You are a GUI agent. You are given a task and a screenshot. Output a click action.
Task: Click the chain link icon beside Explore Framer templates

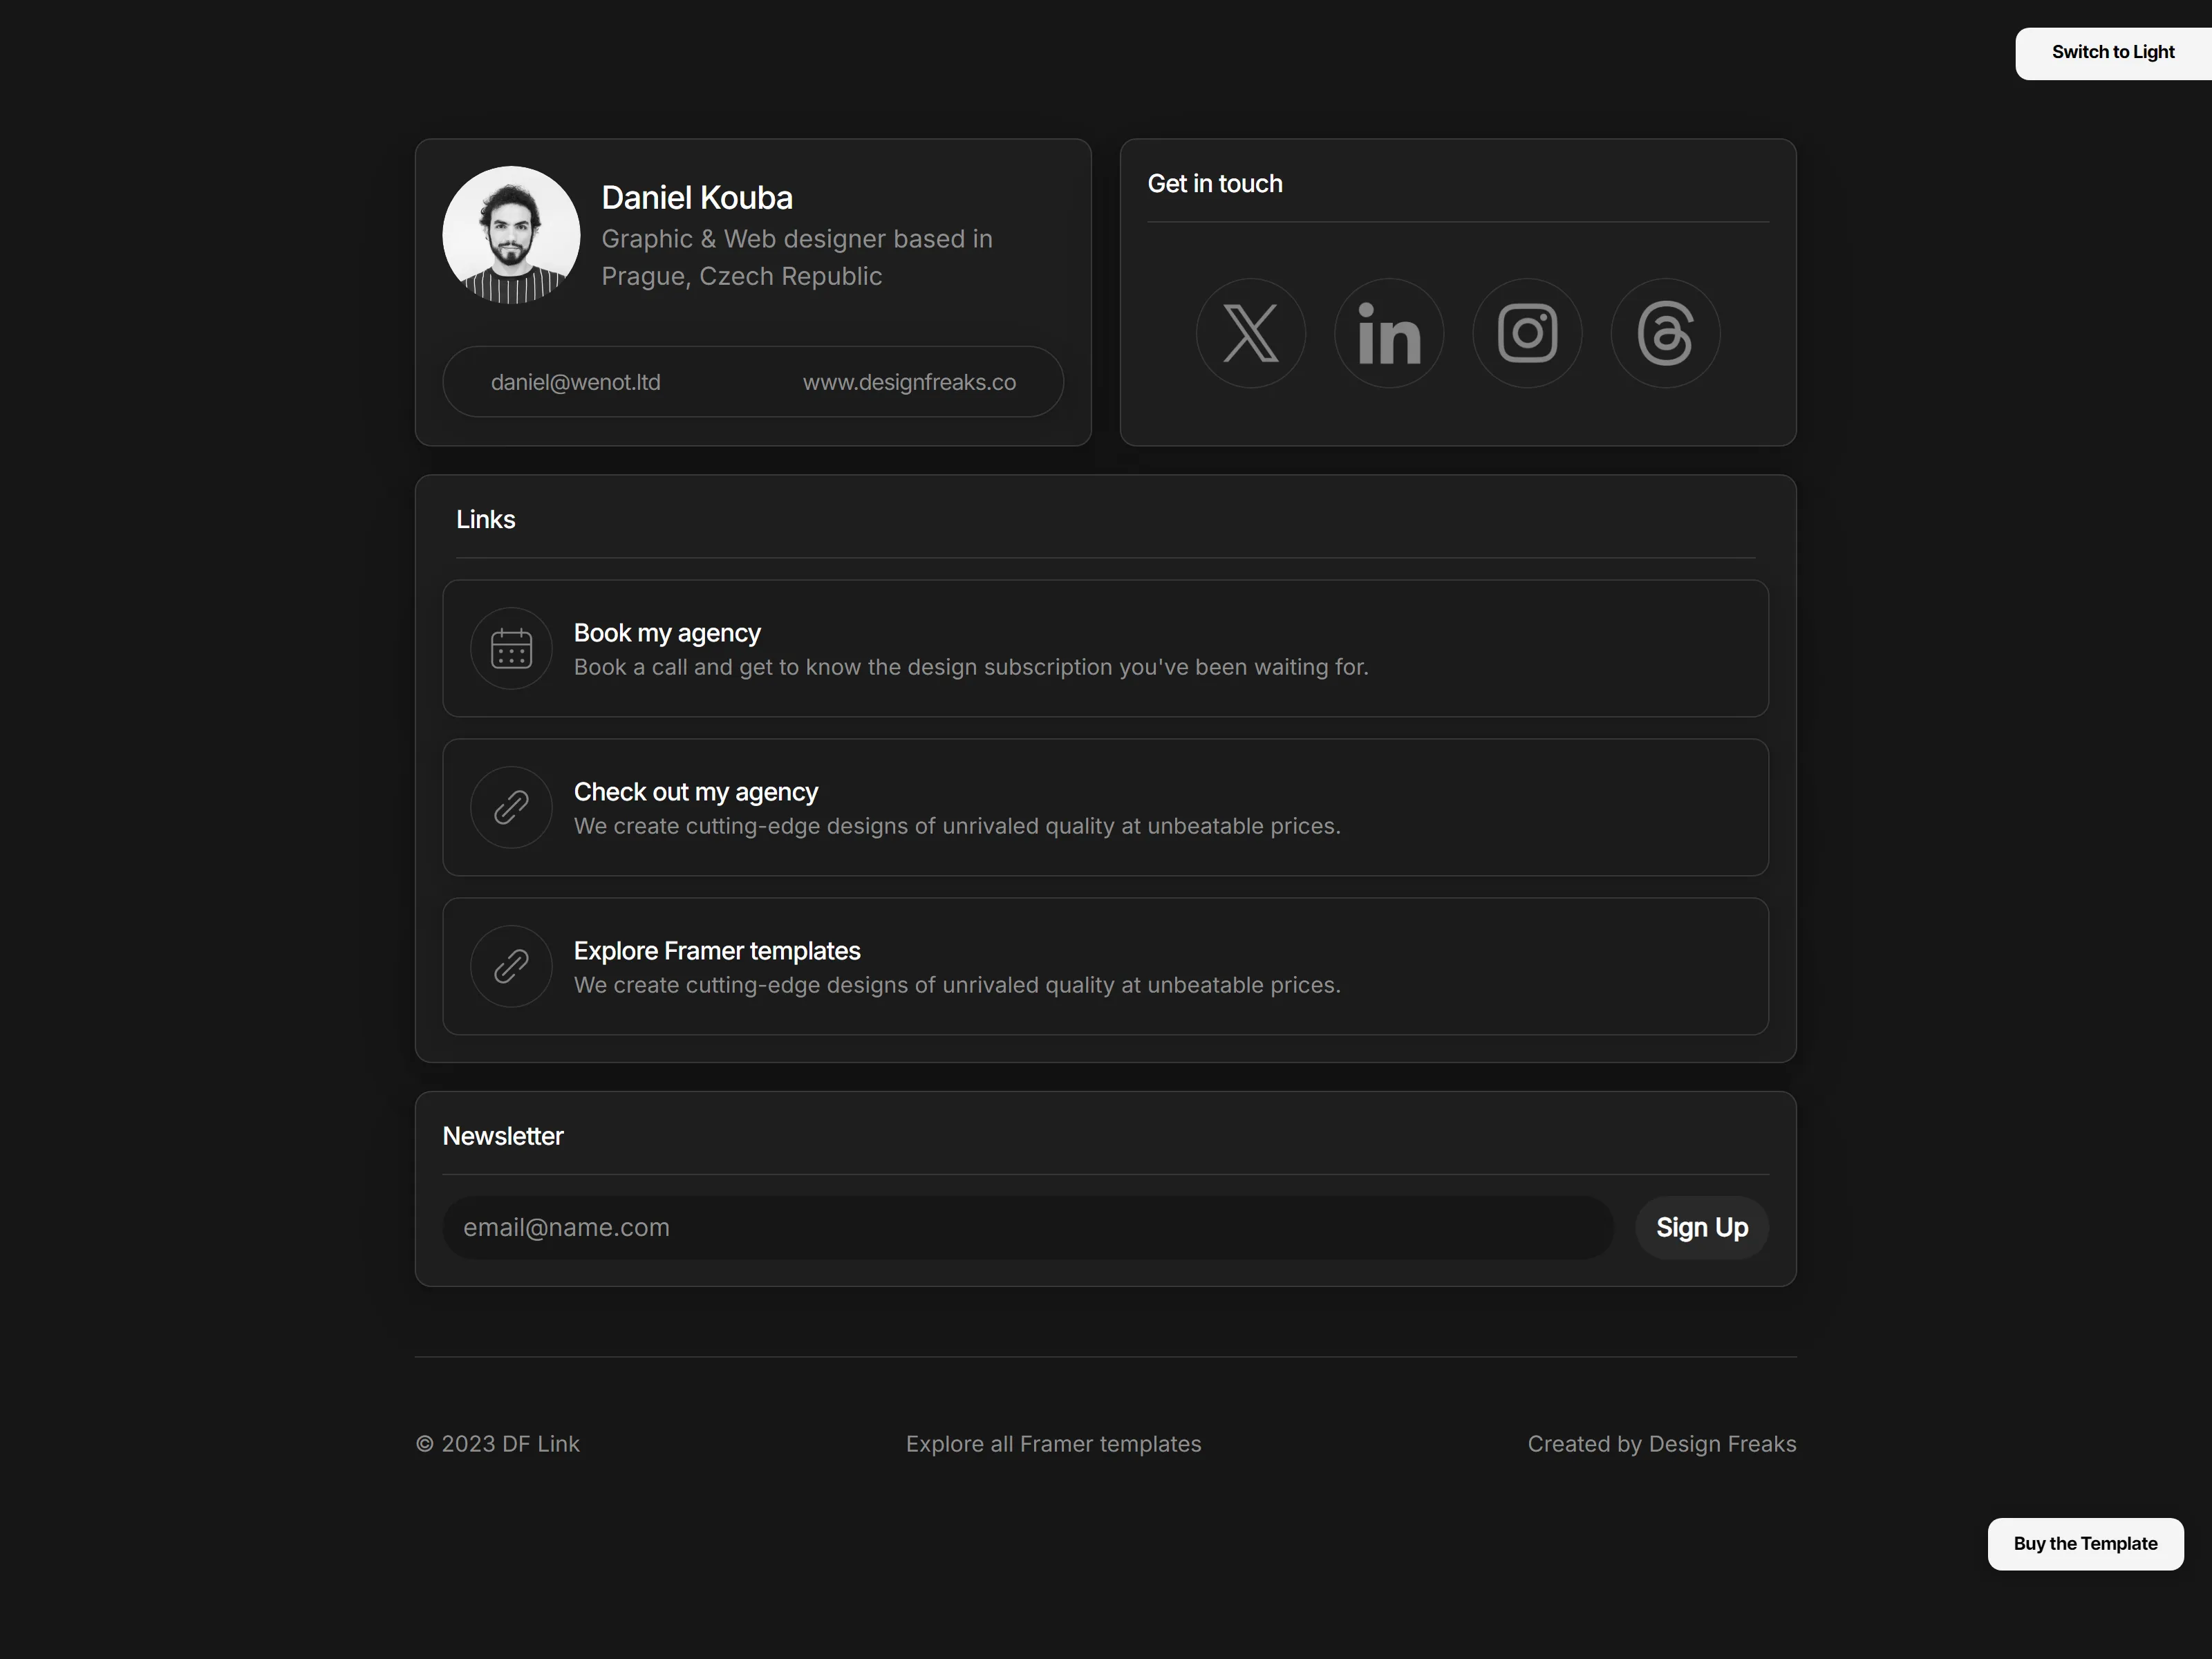coord(511,966)
